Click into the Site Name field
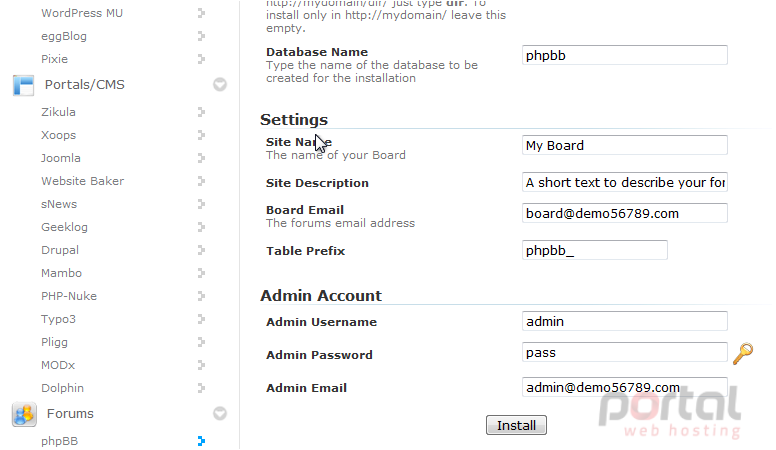The height and width of the screenshot is (450, 776). pyautogui.click(x=625, y=145)
